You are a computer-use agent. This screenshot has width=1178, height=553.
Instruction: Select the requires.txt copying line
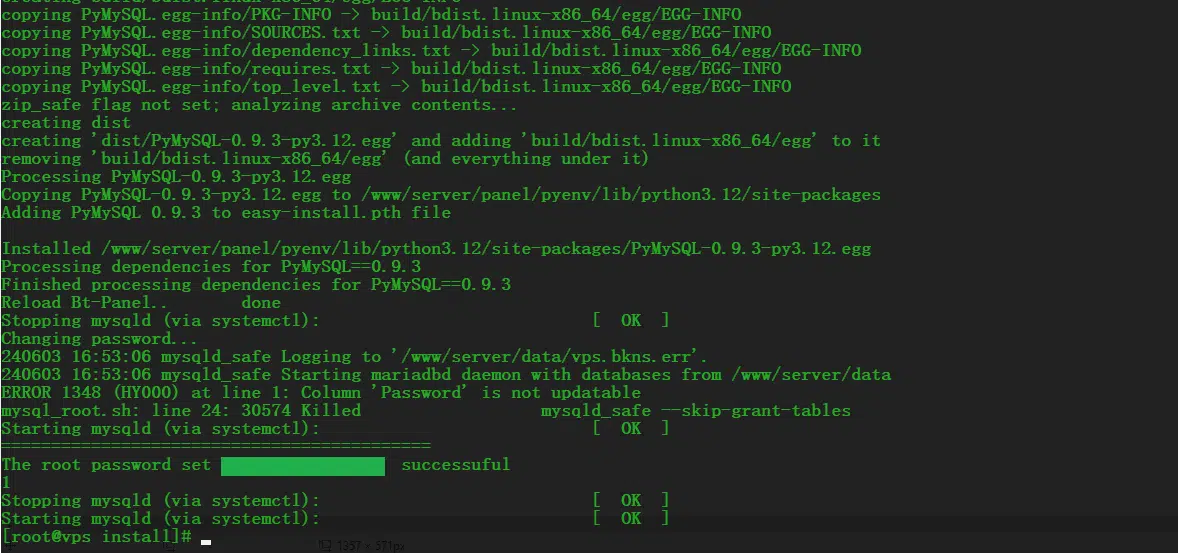[x=391, y=69]
